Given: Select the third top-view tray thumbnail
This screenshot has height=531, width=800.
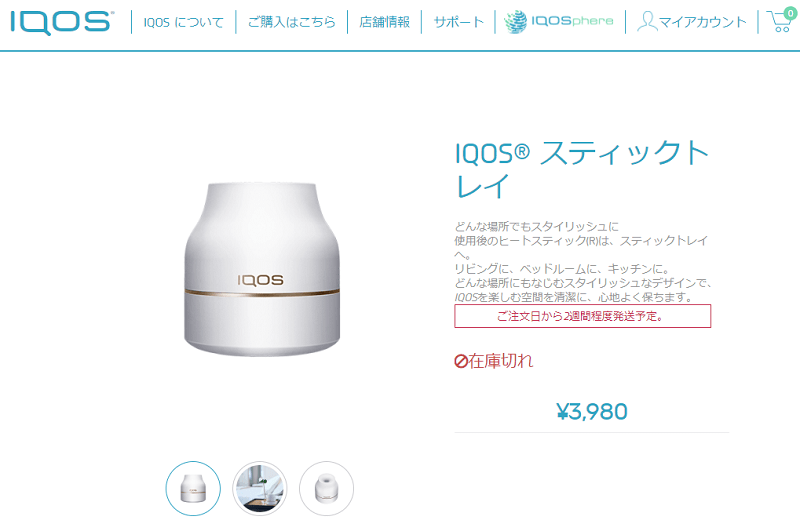Looking at the screenshot, I should tap(327, 488).
